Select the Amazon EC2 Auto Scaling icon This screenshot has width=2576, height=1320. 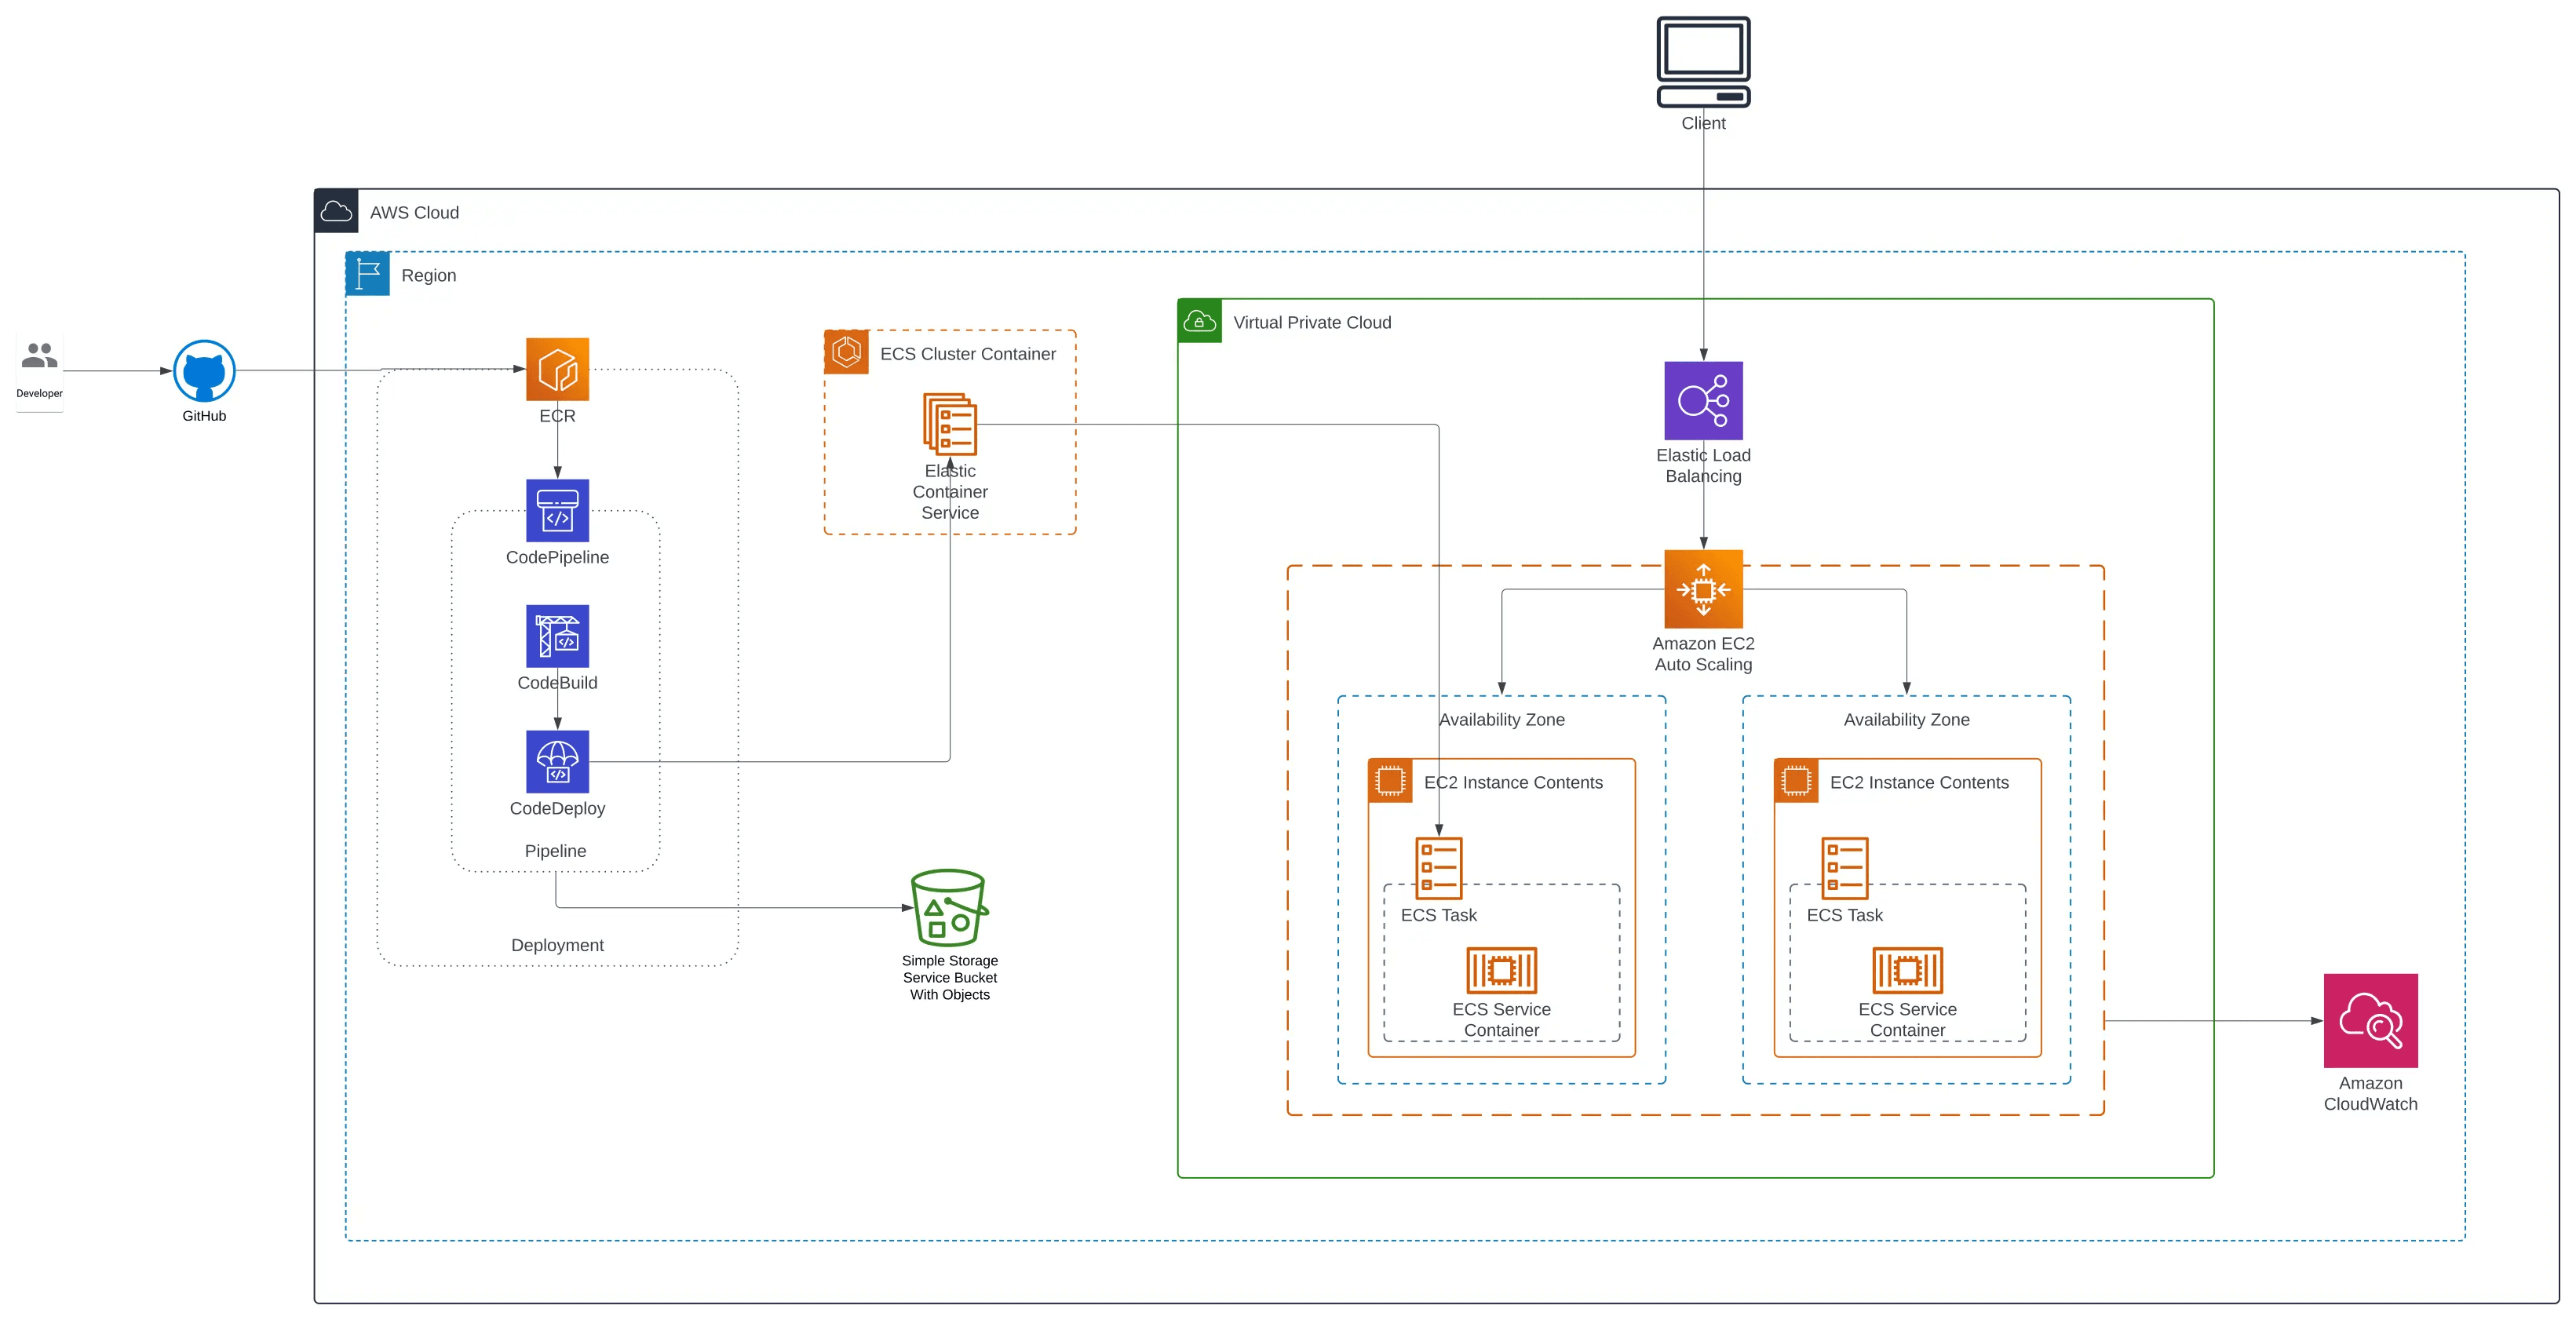[x=1703, y=589]
